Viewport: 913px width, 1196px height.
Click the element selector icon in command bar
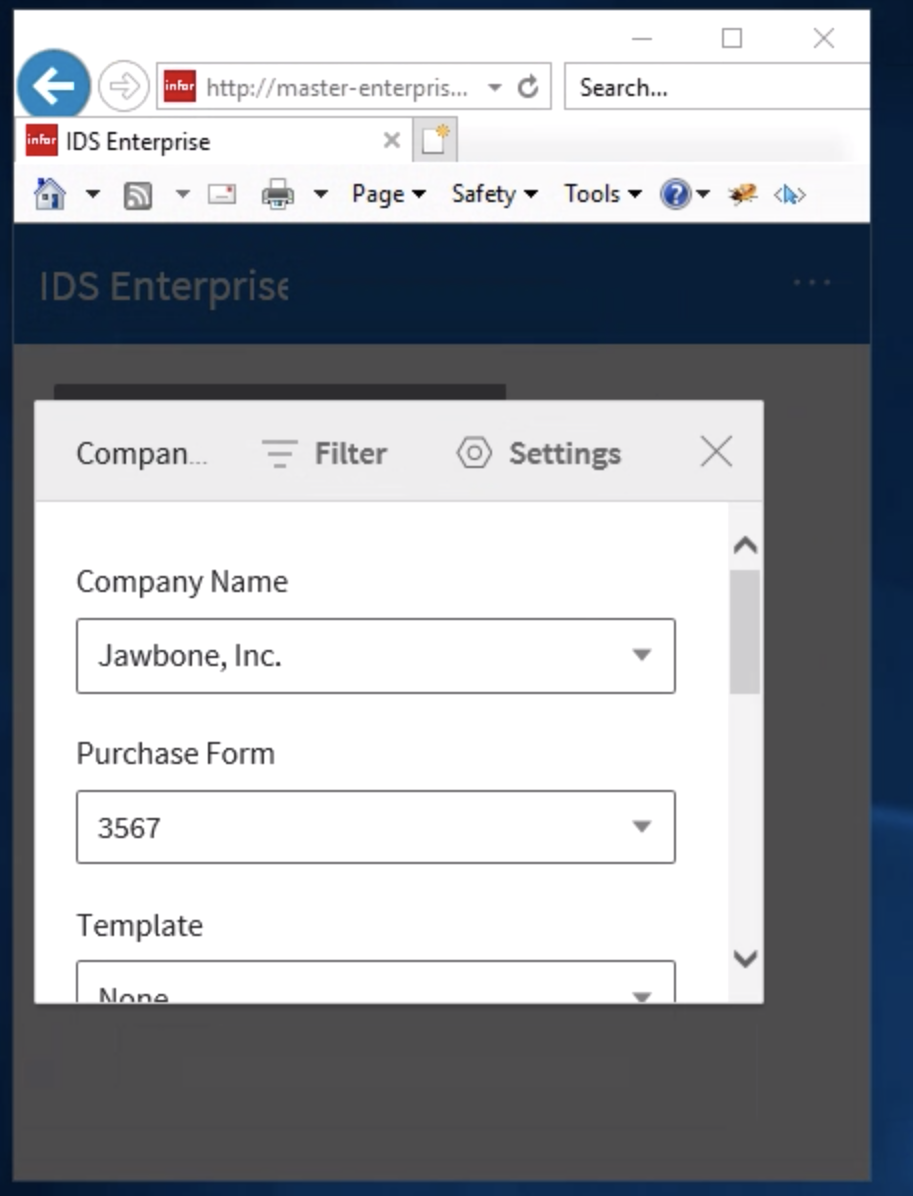tap(789, 195)
